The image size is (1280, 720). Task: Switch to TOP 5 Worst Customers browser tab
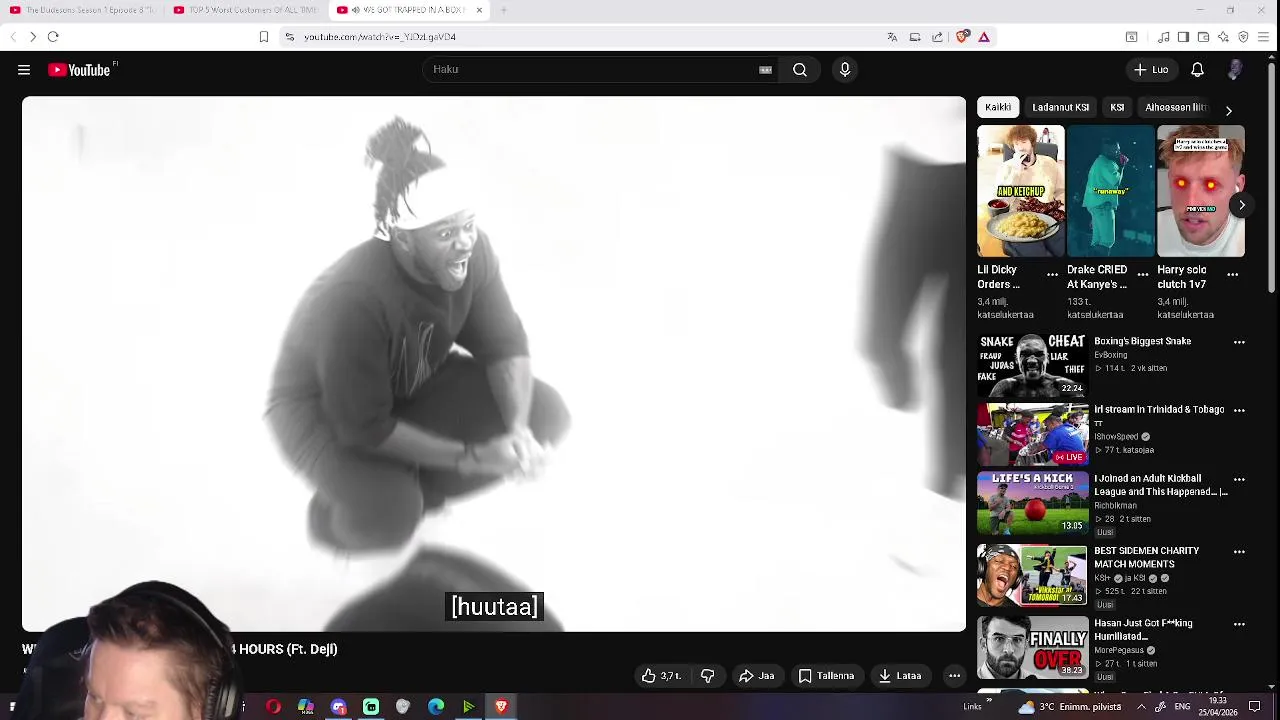coord(246,10)
